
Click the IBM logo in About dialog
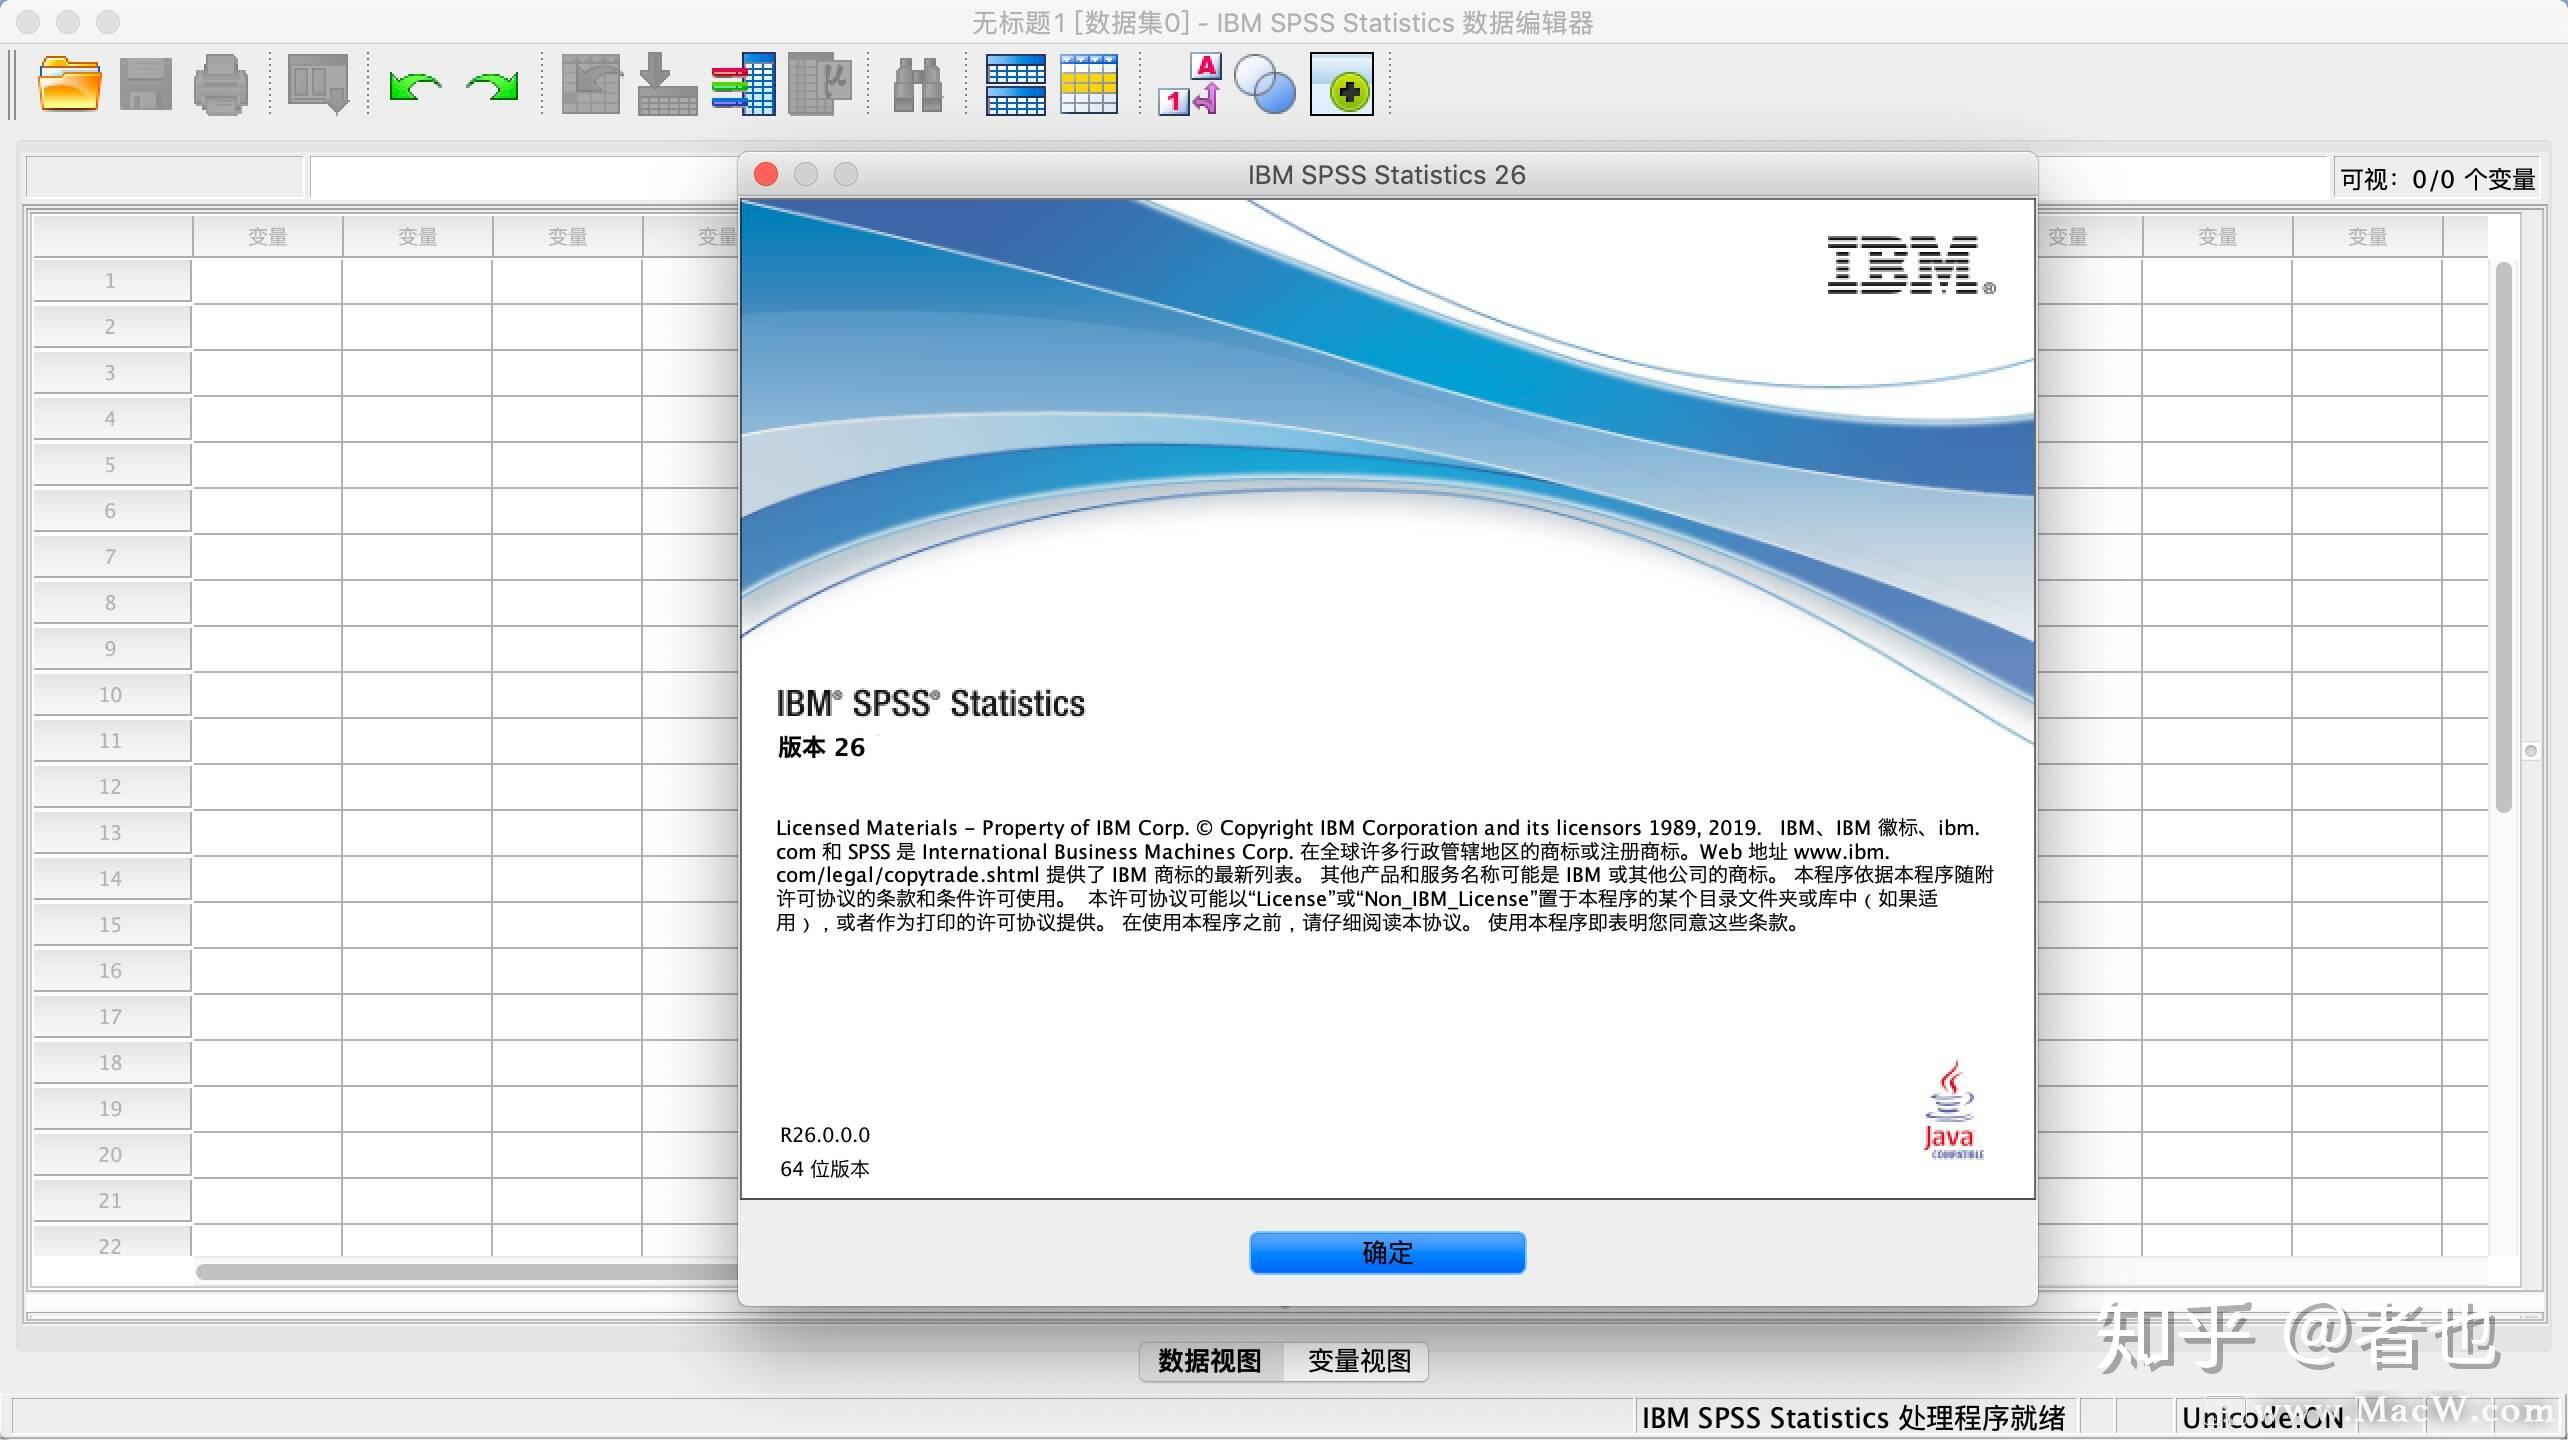tap(1910, 265)
